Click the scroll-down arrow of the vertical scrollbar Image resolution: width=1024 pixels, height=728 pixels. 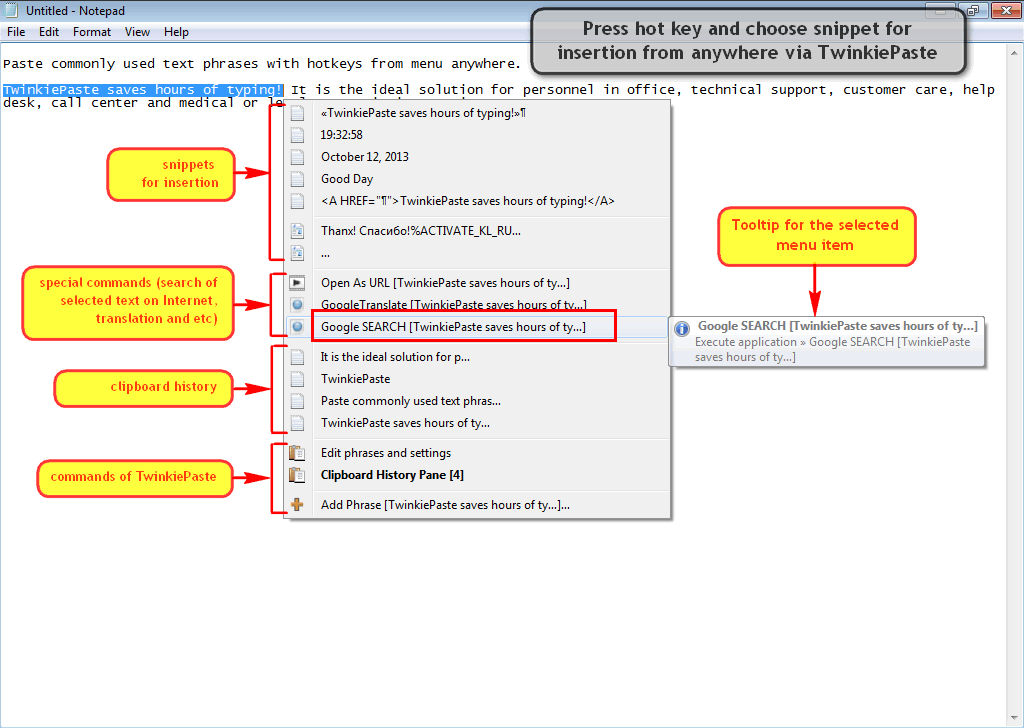tap(1014, 718)
